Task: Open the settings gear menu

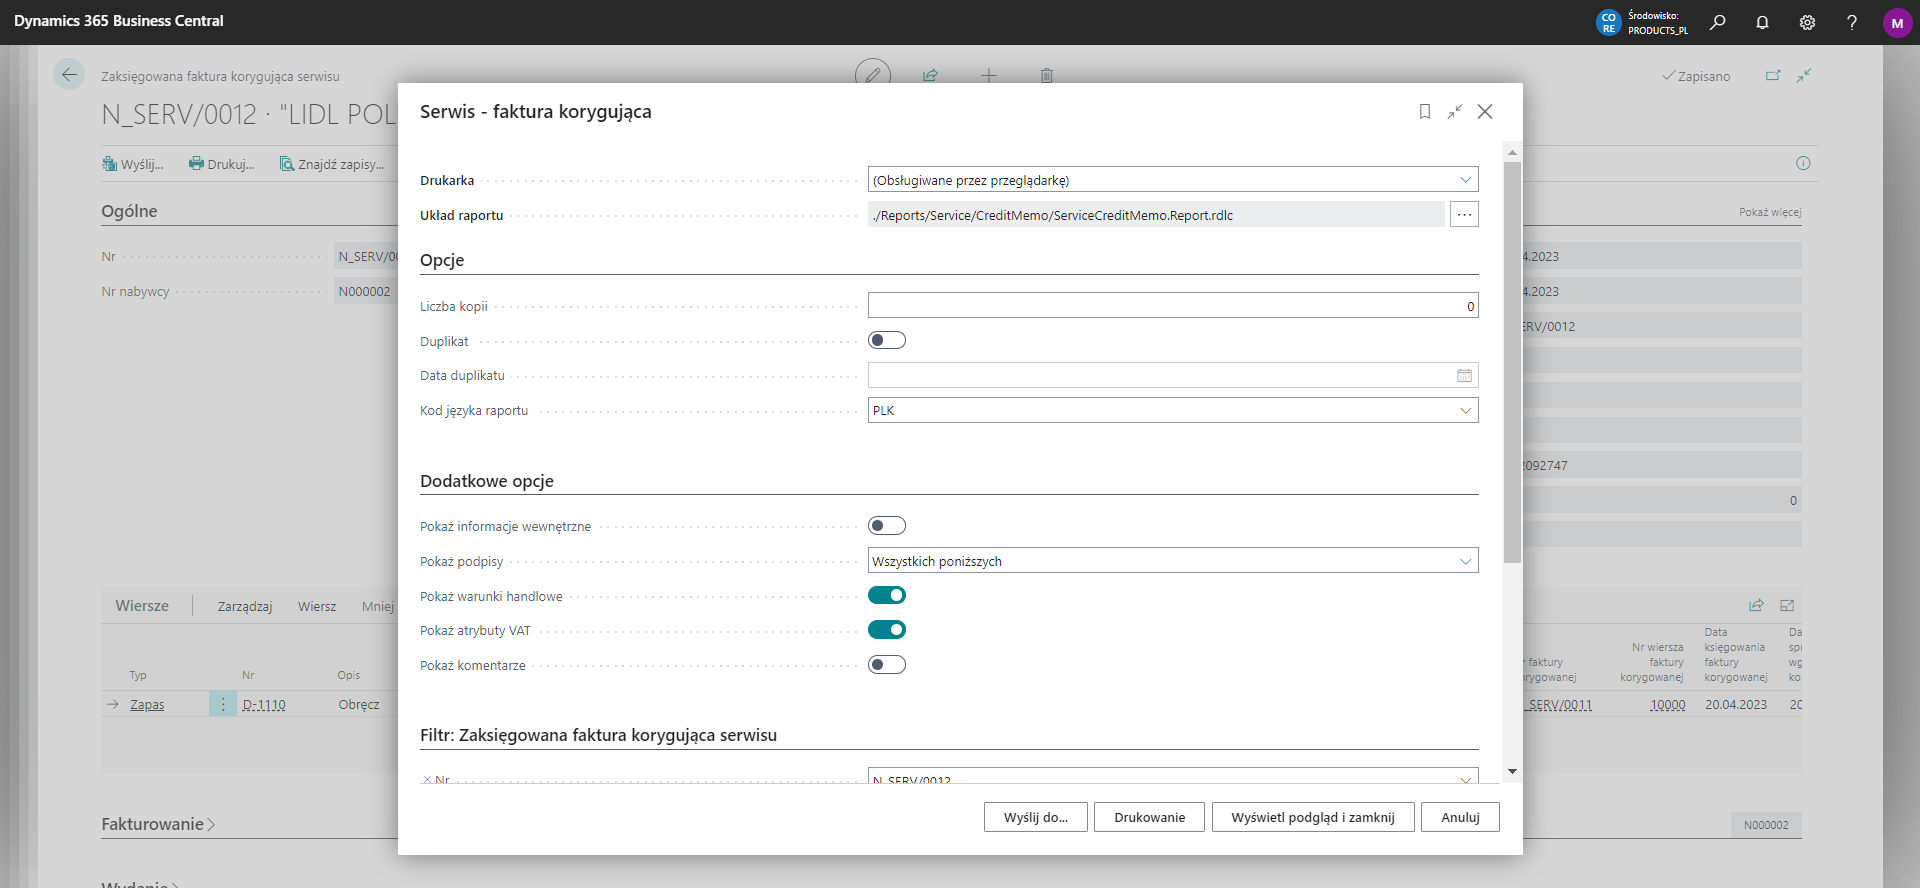Action: pyautogui.click(x=1807, y=22)
